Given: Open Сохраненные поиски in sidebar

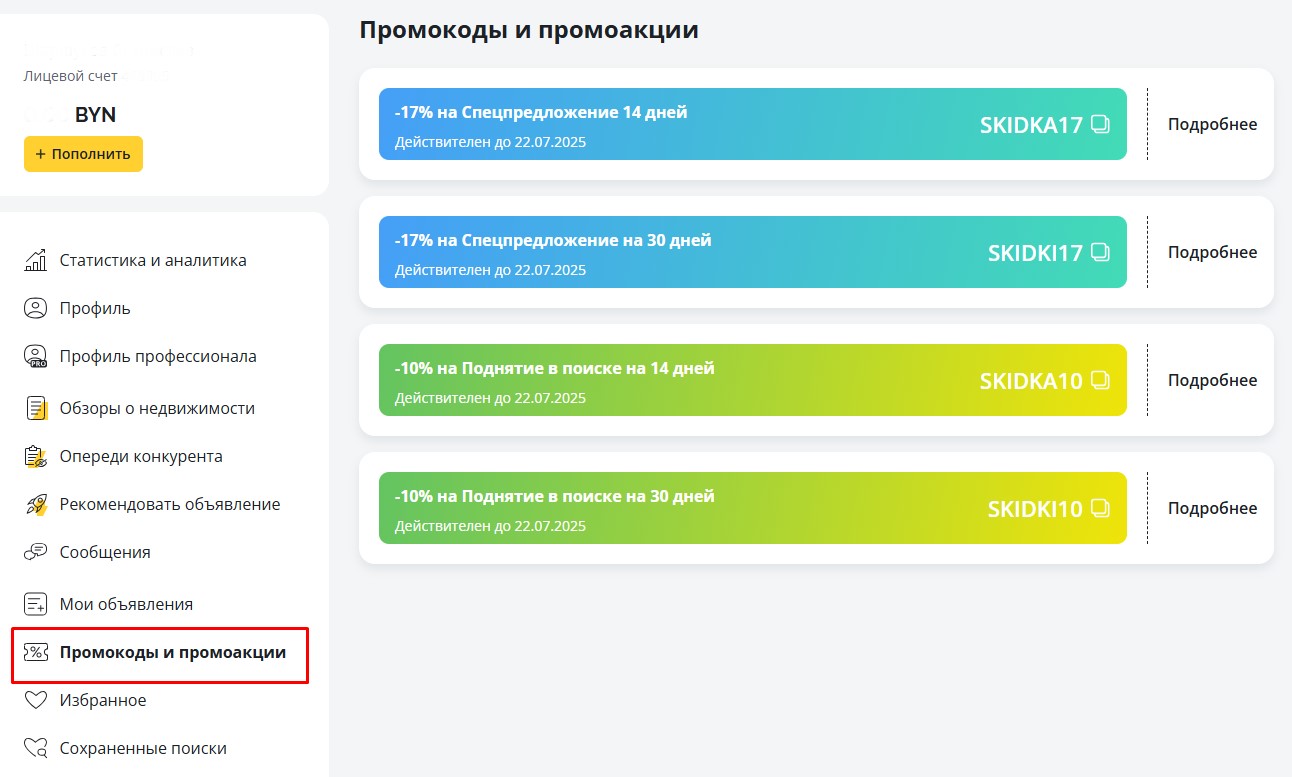Looking at the screenshot, I should 142,748.
